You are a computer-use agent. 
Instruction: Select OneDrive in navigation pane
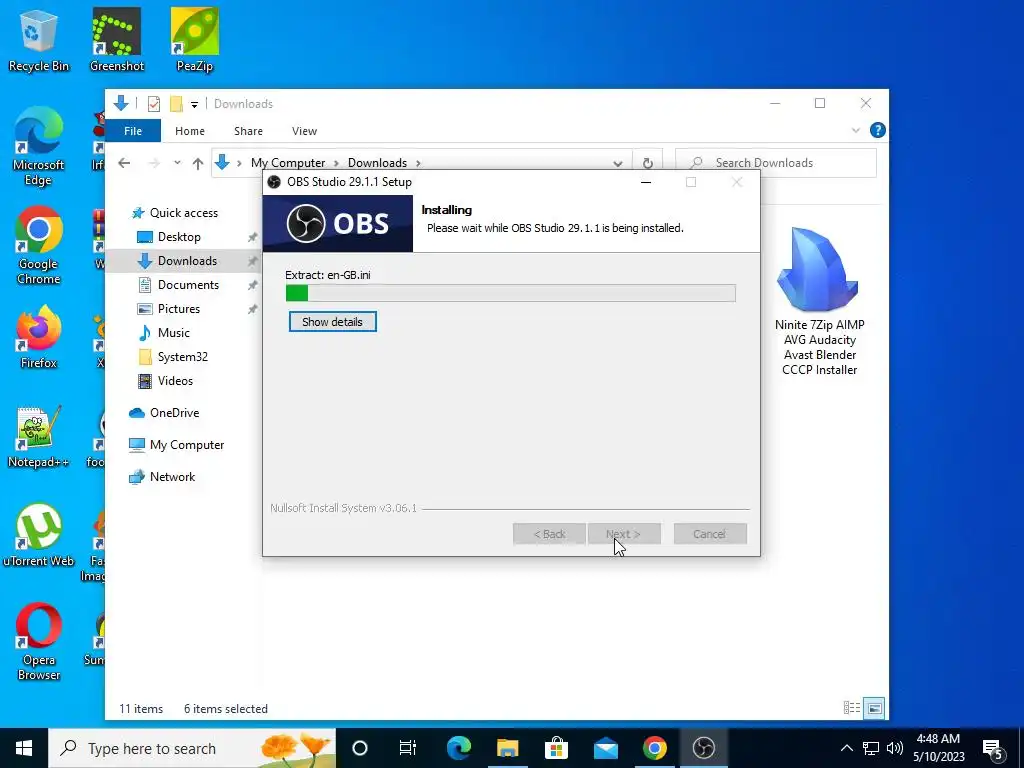pos(174,413)
